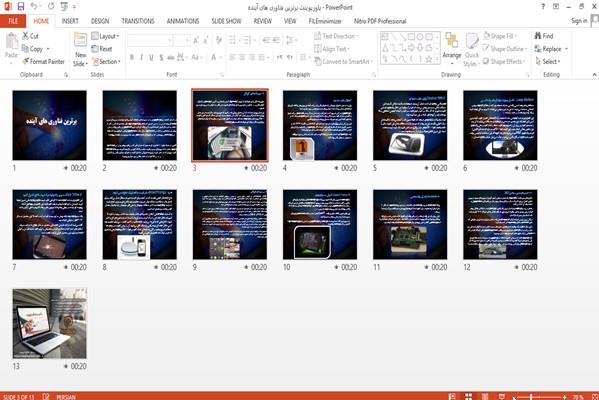The height and width of the screenshot is (400, 599).
Task: Switch to the SLIDE SHOW tab
Action: click(227, 21)
